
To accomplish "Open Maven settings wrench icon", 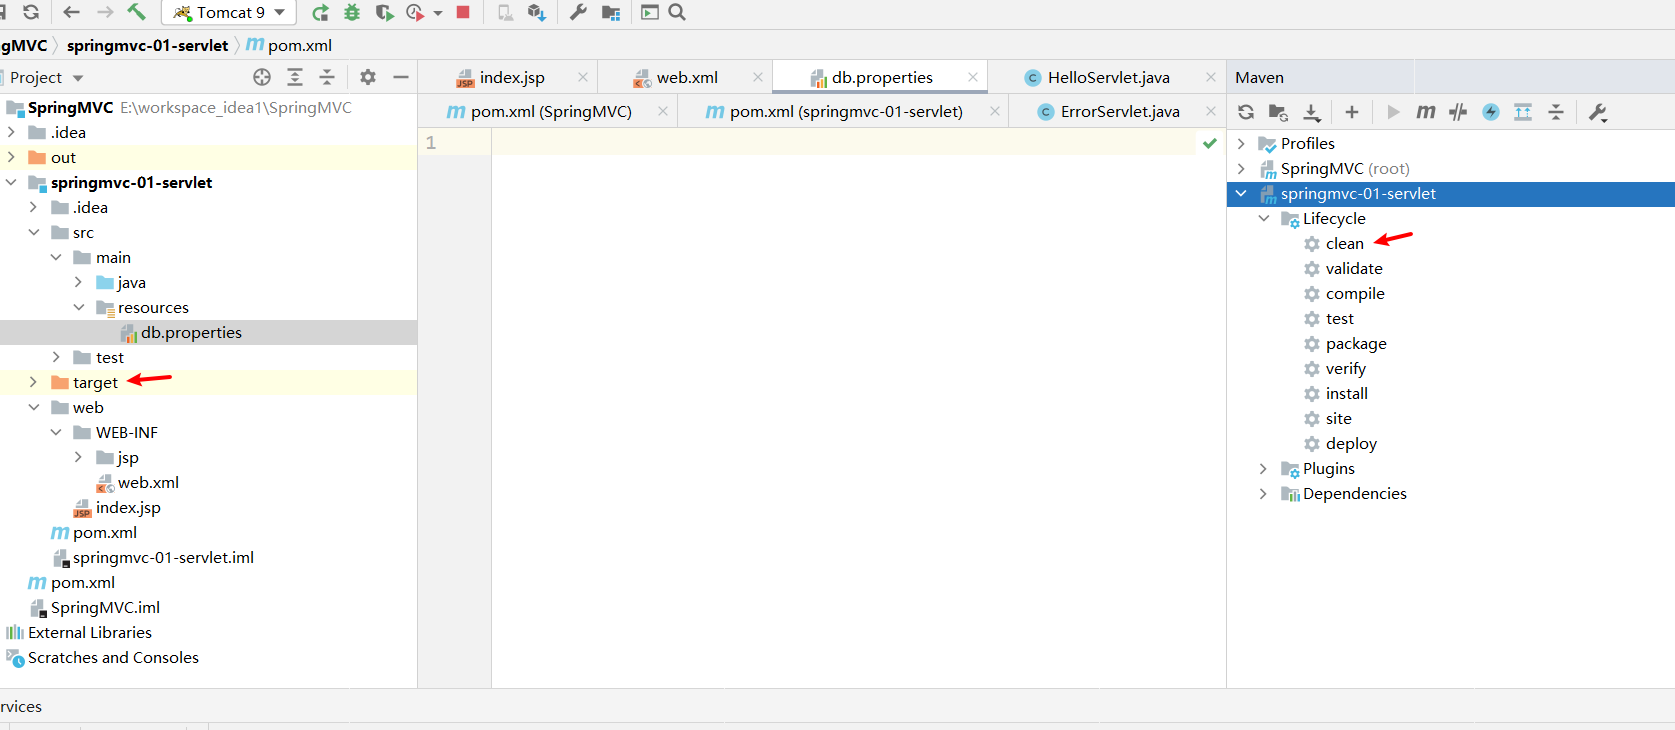I will click(x=1598, y=112).
